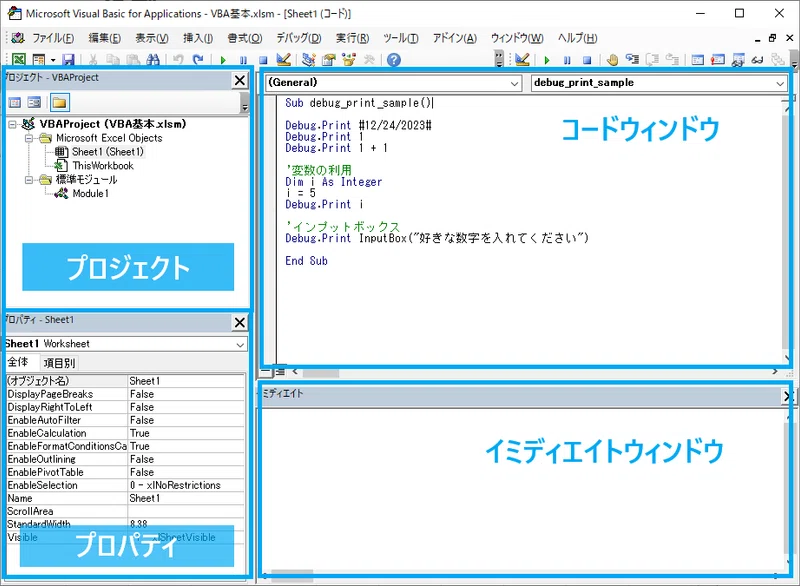Open the 編集(E) menu
This screenshot has width=800, height=586.
105,38
